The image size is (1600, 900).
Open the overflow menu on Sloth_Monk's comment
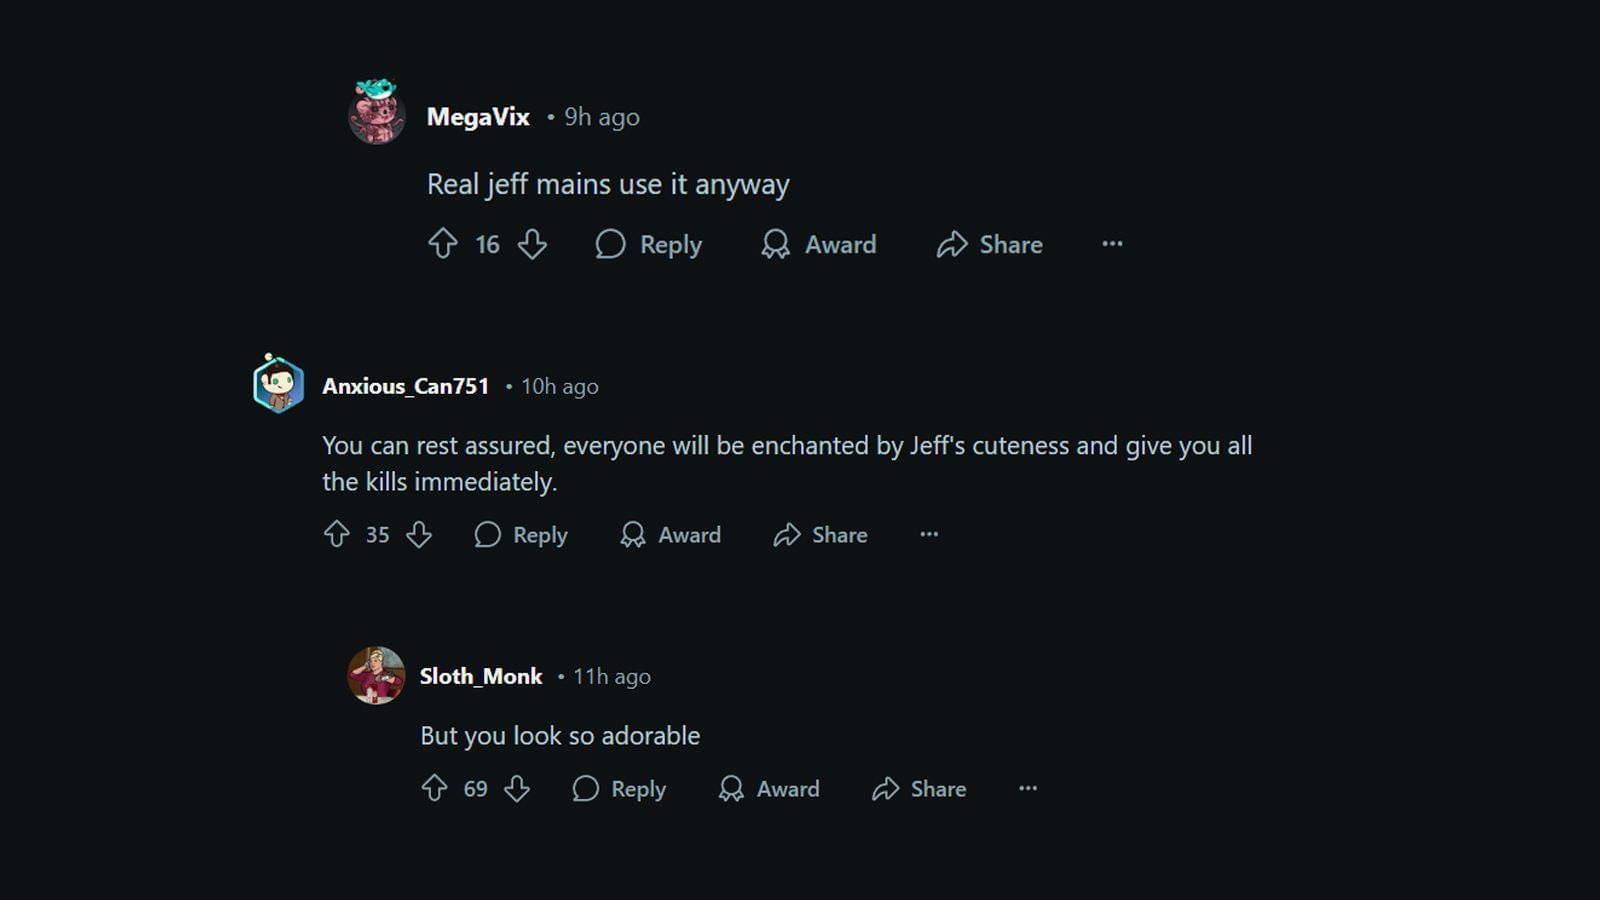[x=1028, y=789]
